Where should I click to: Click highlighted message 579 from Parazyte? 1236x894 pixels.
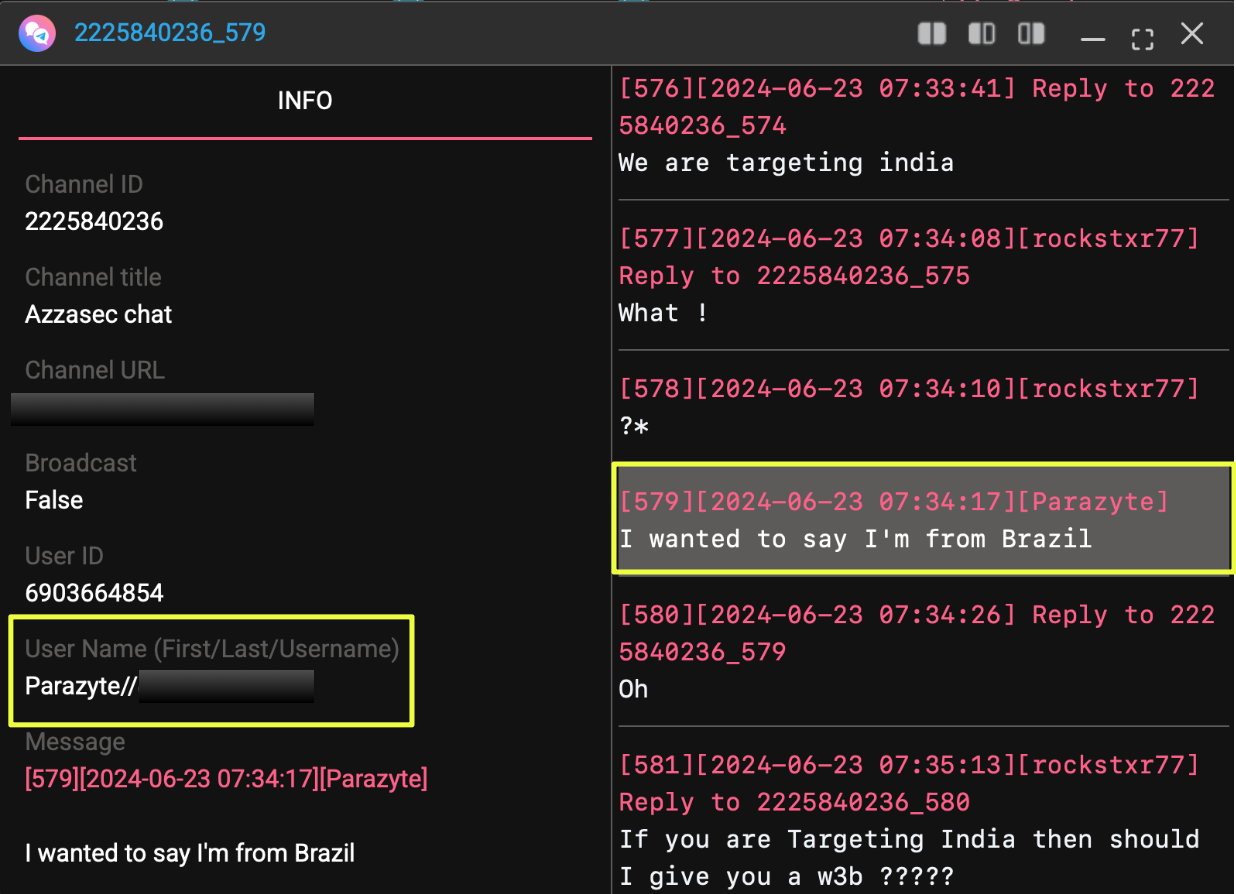pos(920,519)
